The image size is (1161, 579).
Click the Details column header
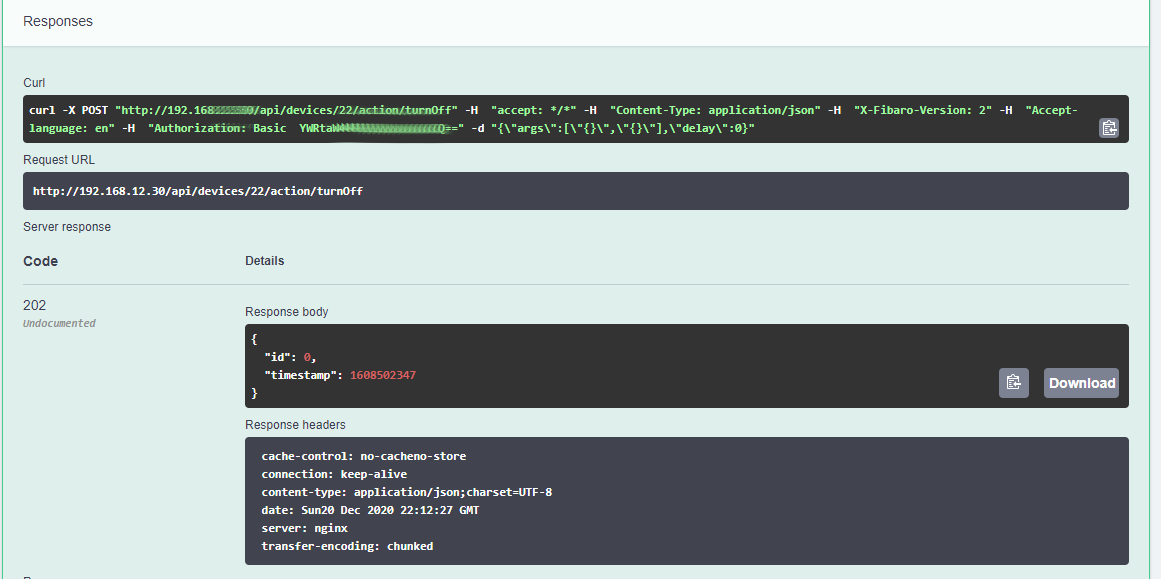[264, 261]
